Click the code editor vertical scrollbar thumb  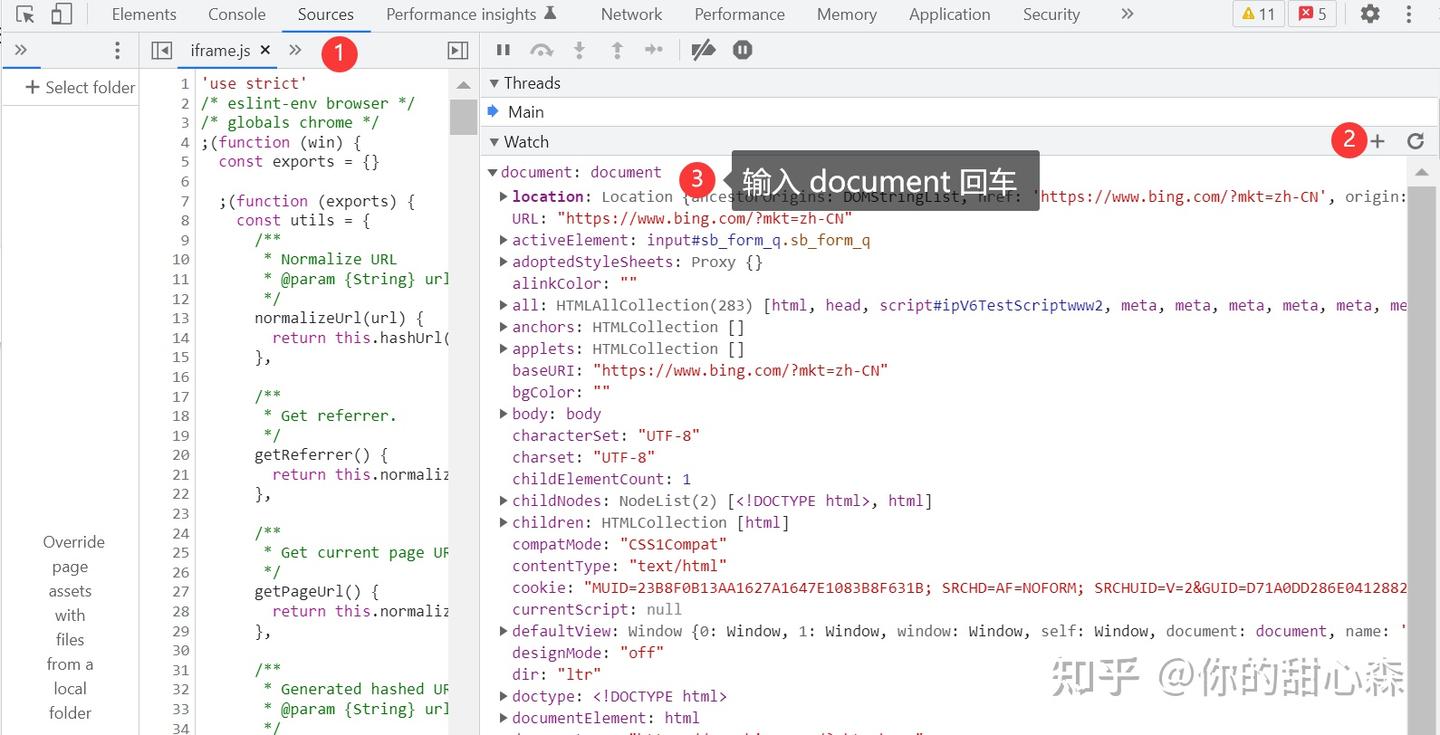463,116
